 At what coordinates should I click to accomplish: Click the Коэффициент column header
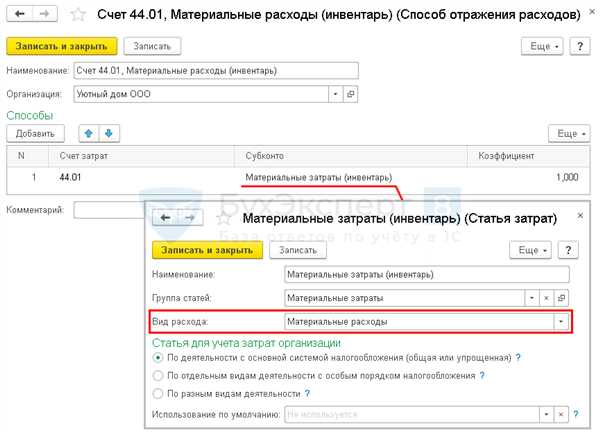(528, 156)
